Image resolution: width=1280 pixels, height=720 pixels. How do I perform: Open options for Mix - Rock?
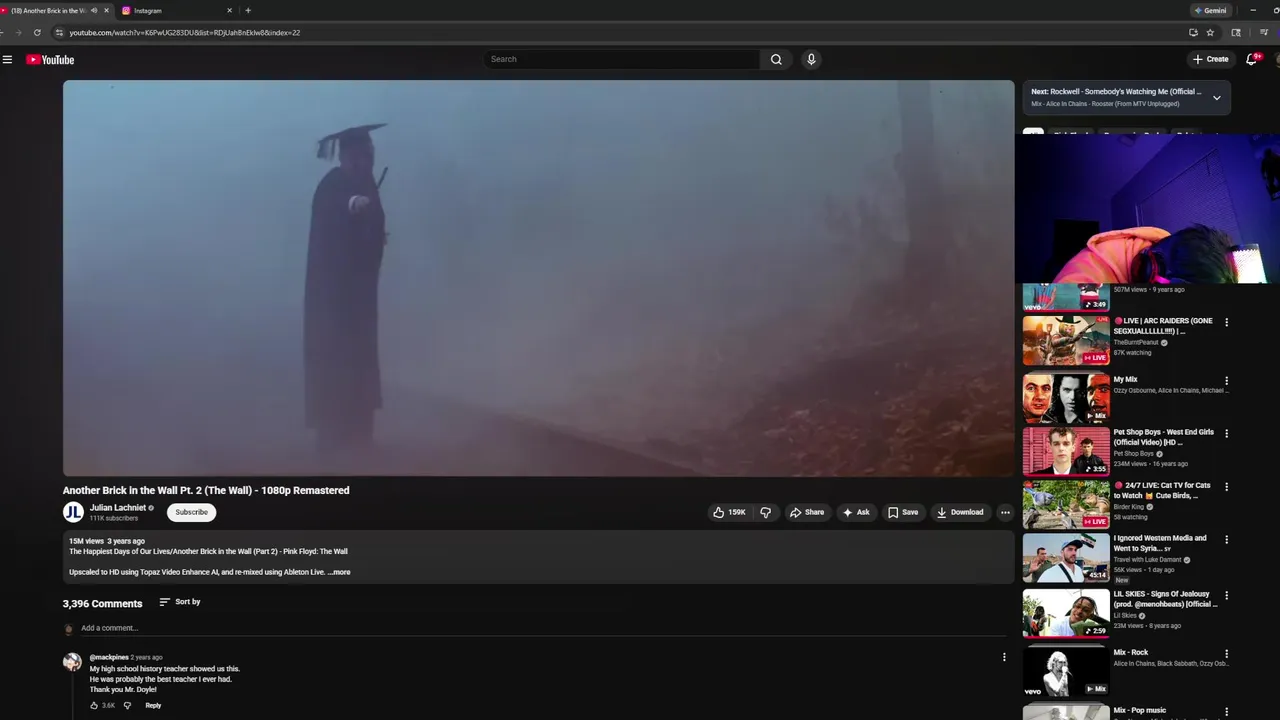pos(1227,654)
